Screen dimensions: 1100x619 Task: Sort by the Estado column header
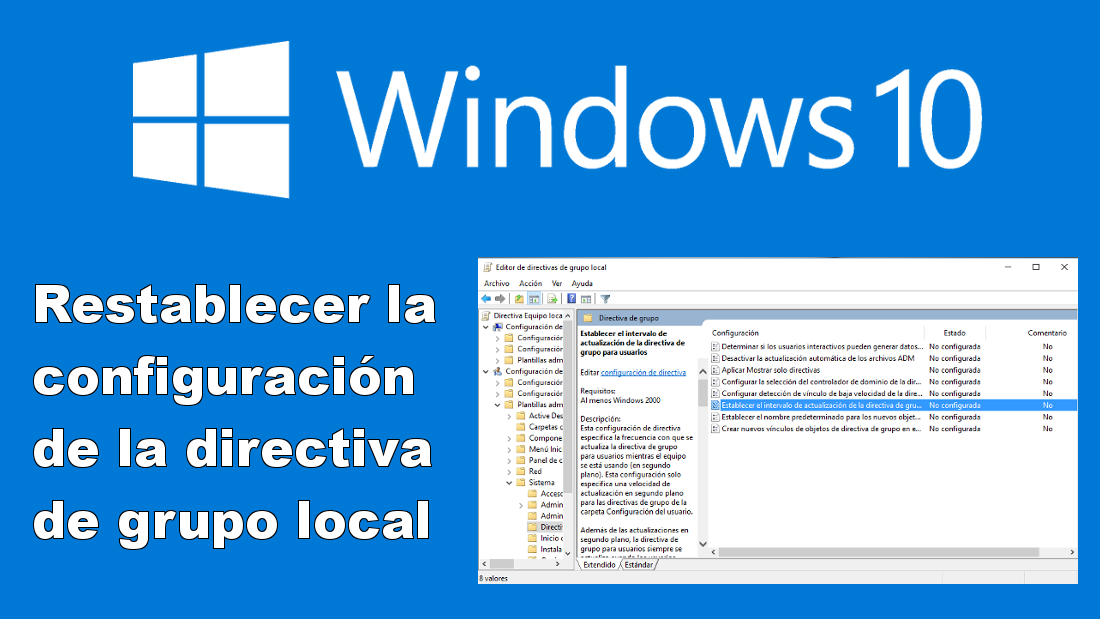tap(954, 333)
